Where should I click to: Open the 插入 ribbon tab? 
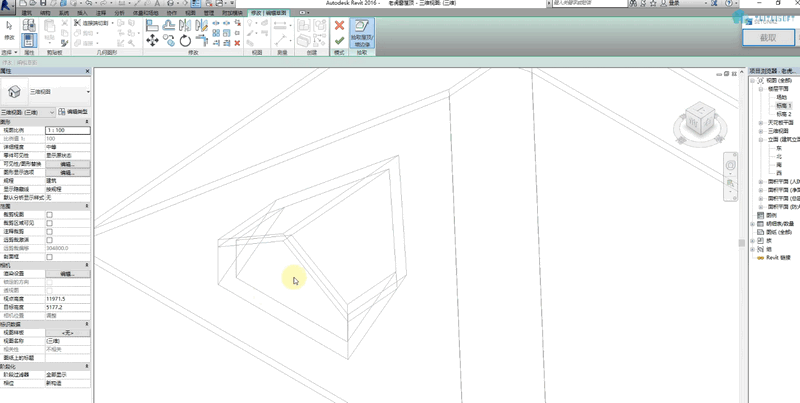[82, 12]
